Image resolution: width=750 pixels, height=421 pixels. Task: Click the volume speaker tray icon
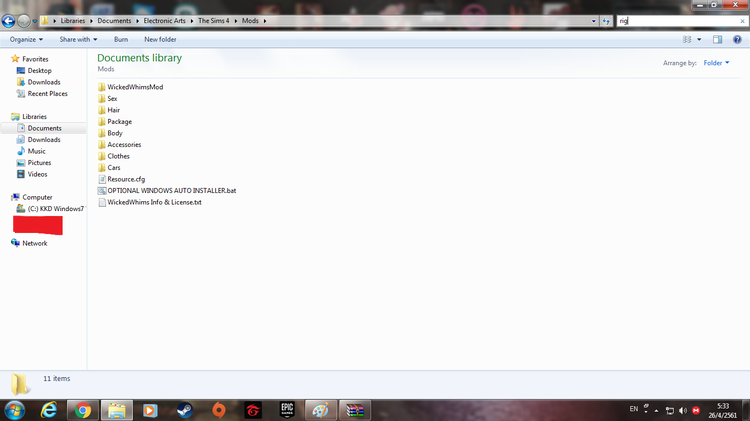coord(683,410)
